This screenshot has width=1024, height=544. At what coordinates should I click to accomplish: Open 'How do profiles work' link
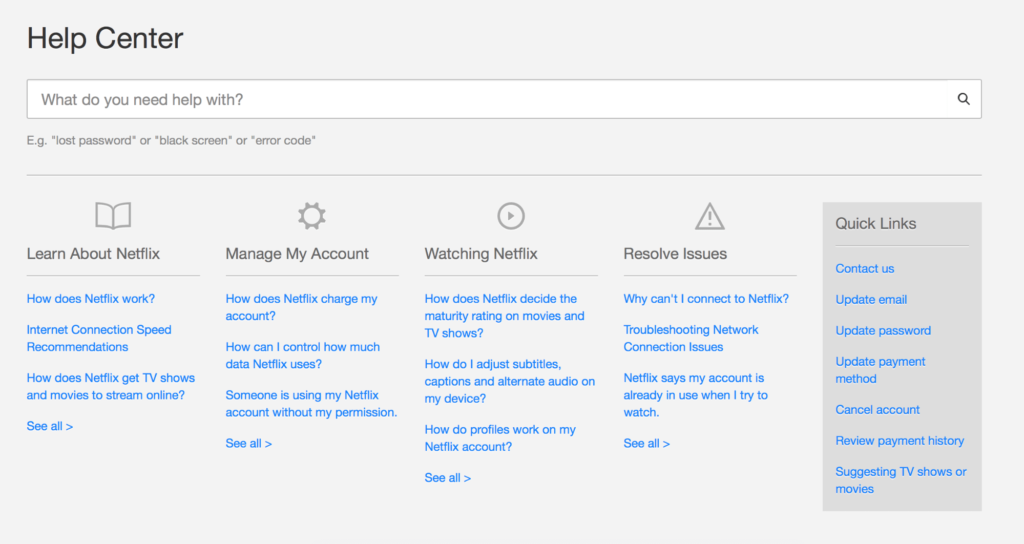click(x=500, y=438)
